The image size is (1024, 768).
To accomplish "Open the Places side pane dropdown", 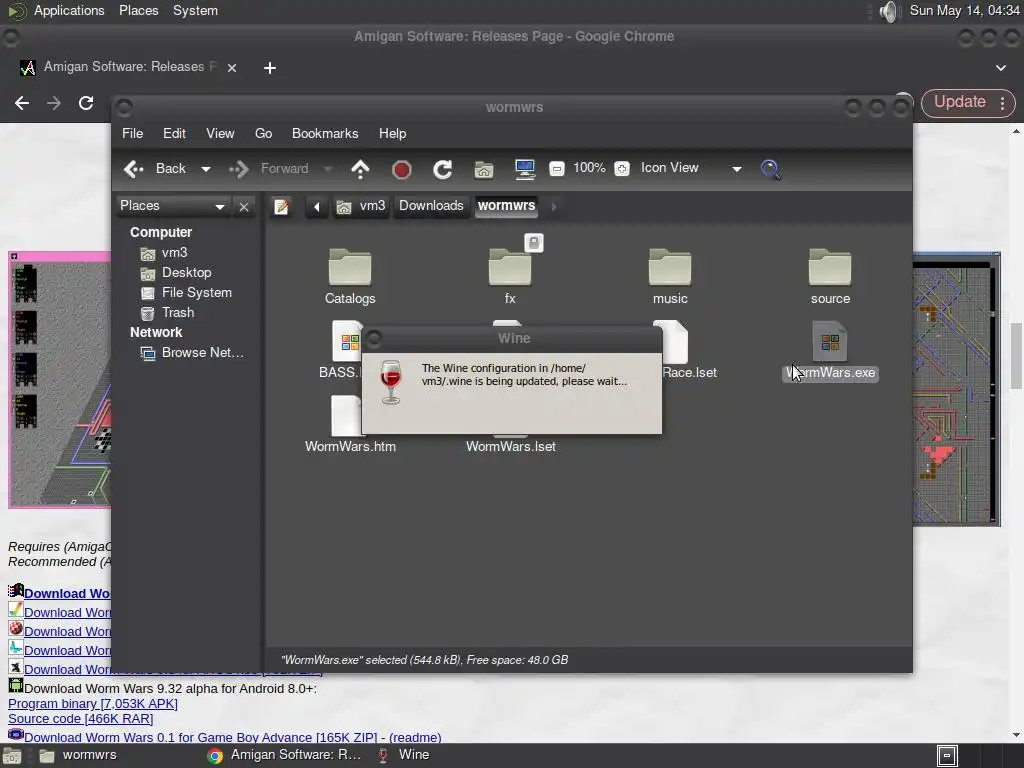I will [x=172, y=206].
